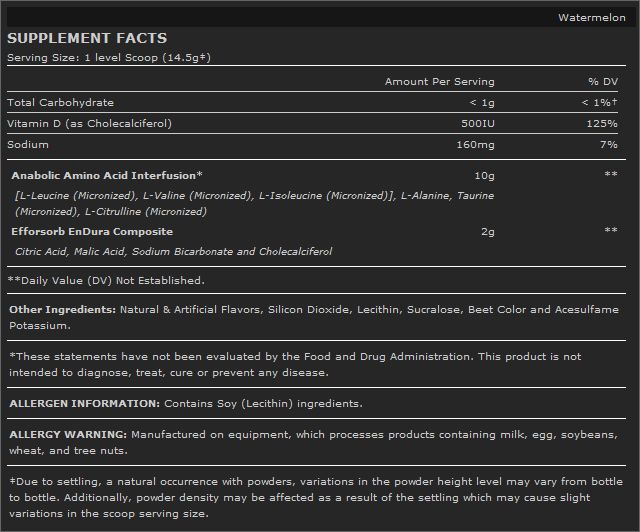Viewport: 640px width, 532px height.
Task: Click the 500IU amount value
Action: click(x=477, y=123)
